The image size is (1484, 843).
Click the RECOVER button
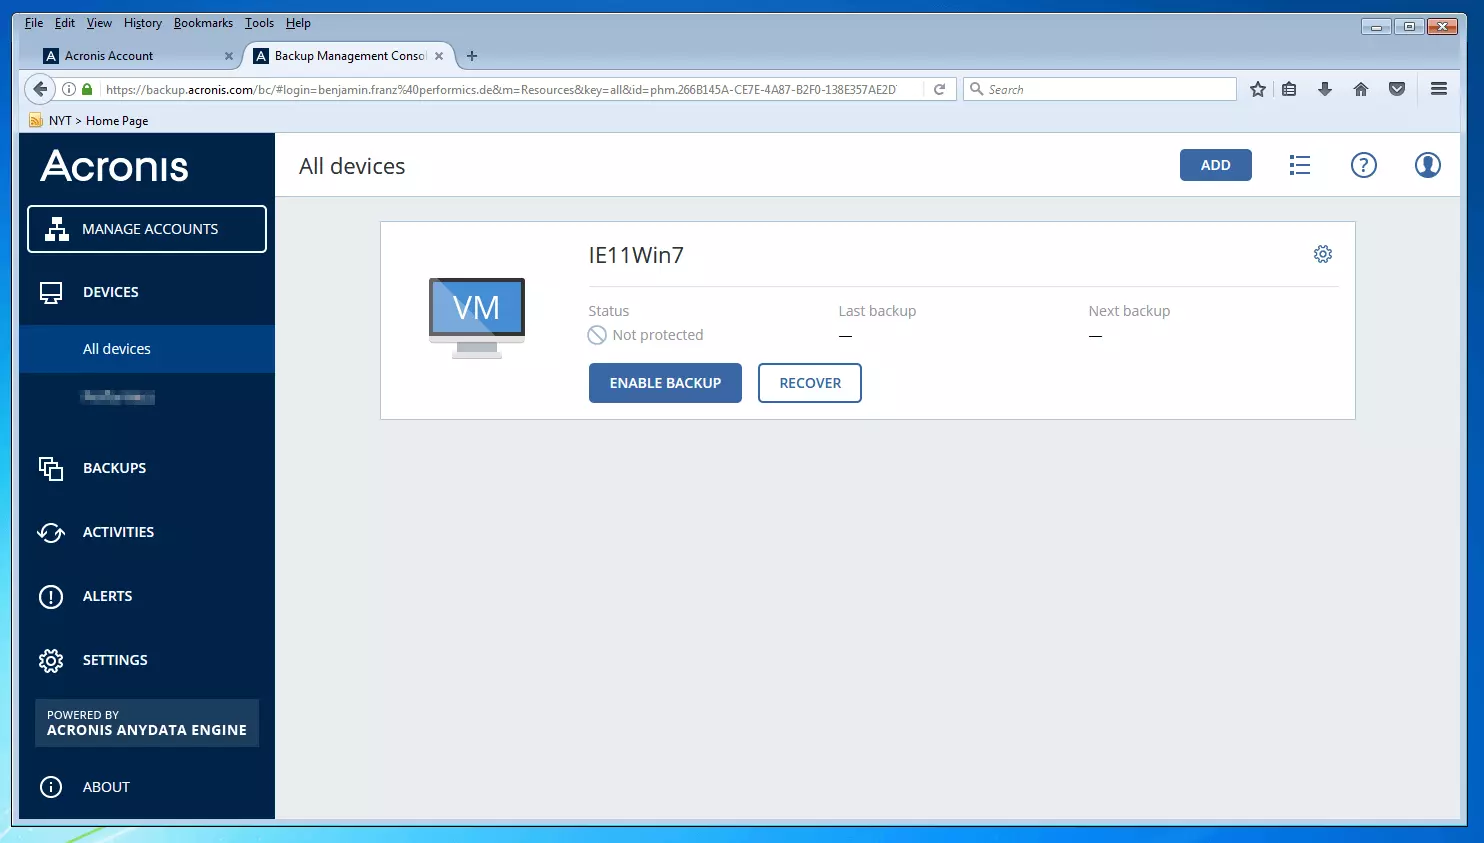[x=810, y=383]
